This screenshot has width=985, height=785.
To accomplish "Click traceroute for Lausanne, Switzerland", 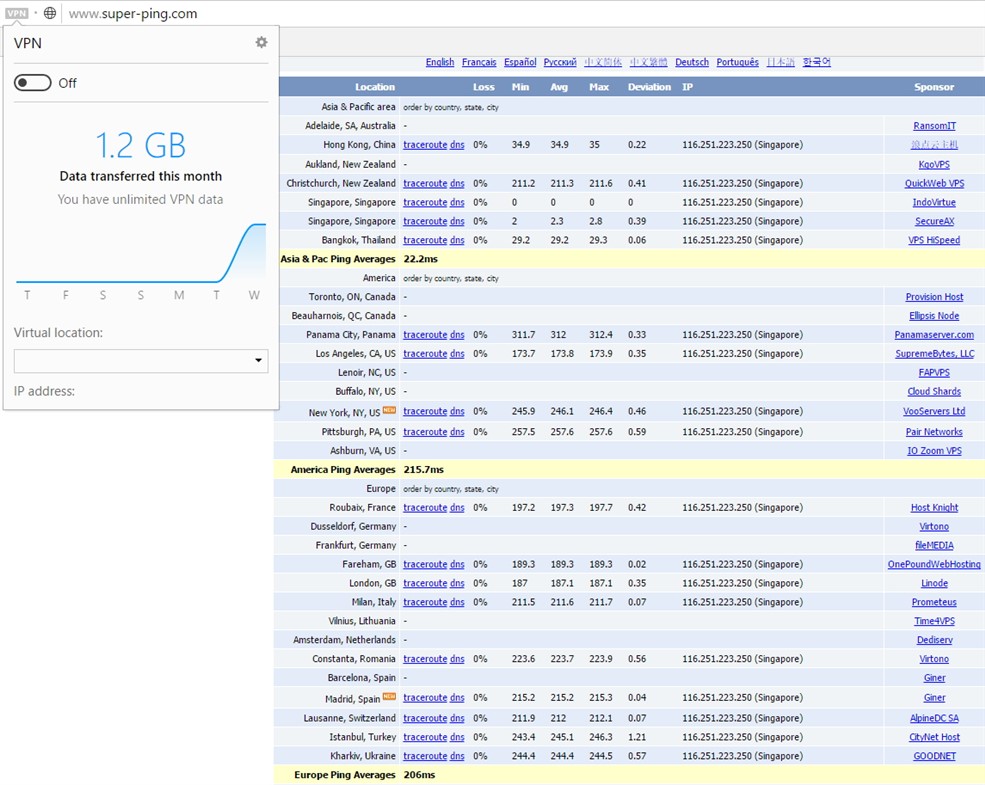I will pos(425,718).
